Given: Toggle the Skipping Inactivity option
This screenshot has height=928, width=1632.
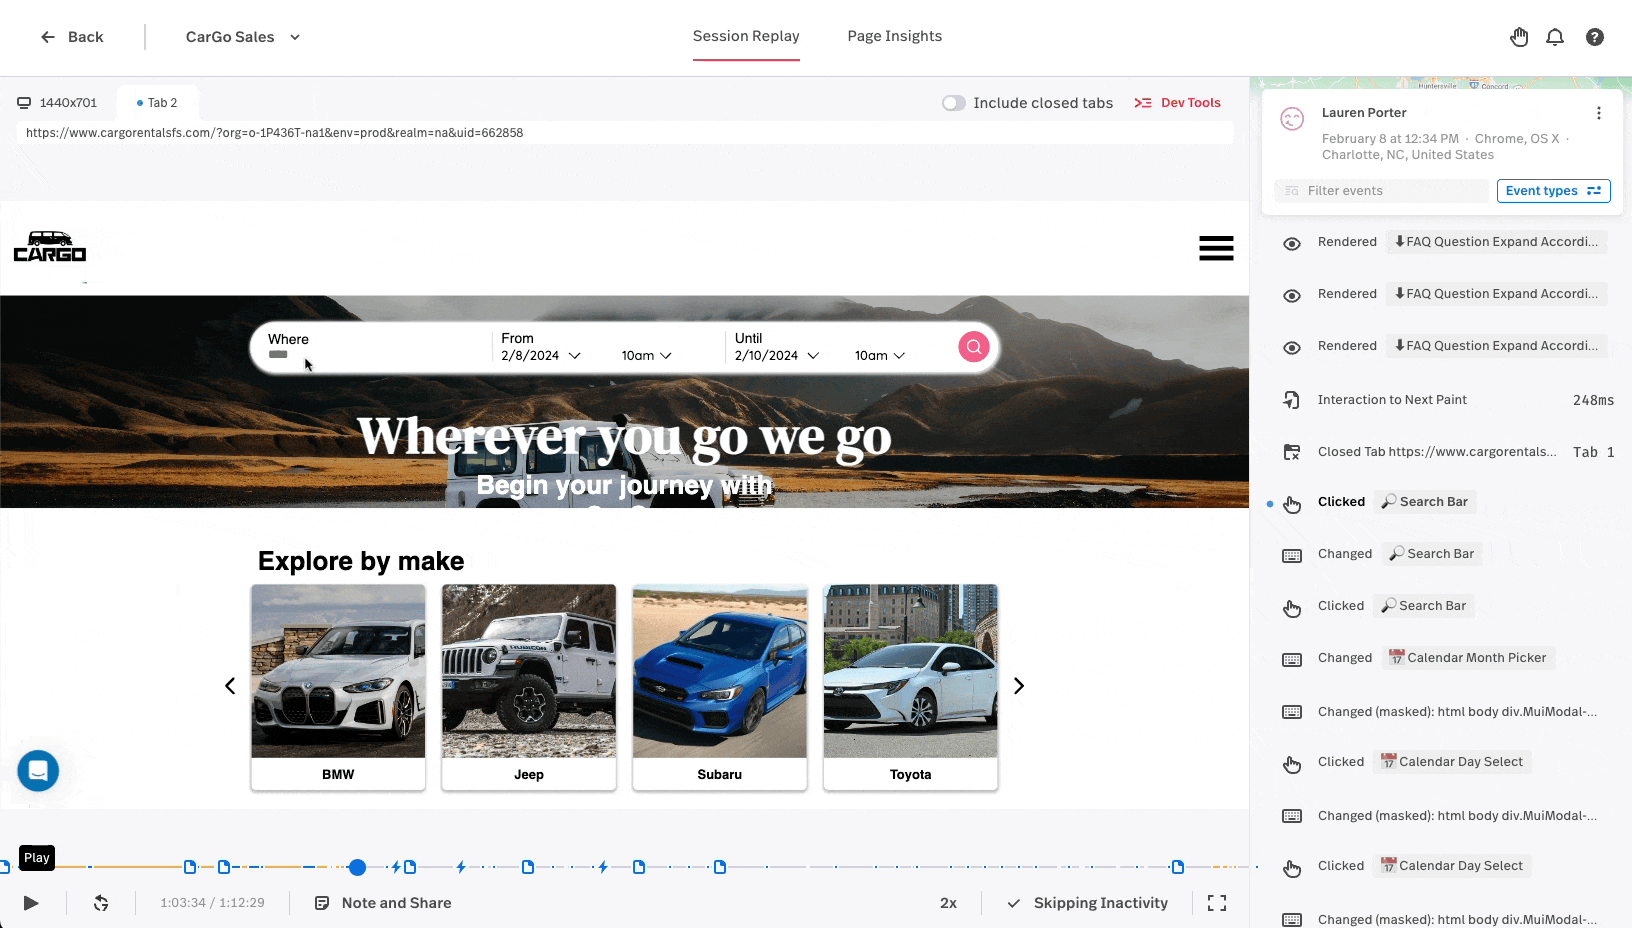Looking at the screenshot, I should [1087, 903].
